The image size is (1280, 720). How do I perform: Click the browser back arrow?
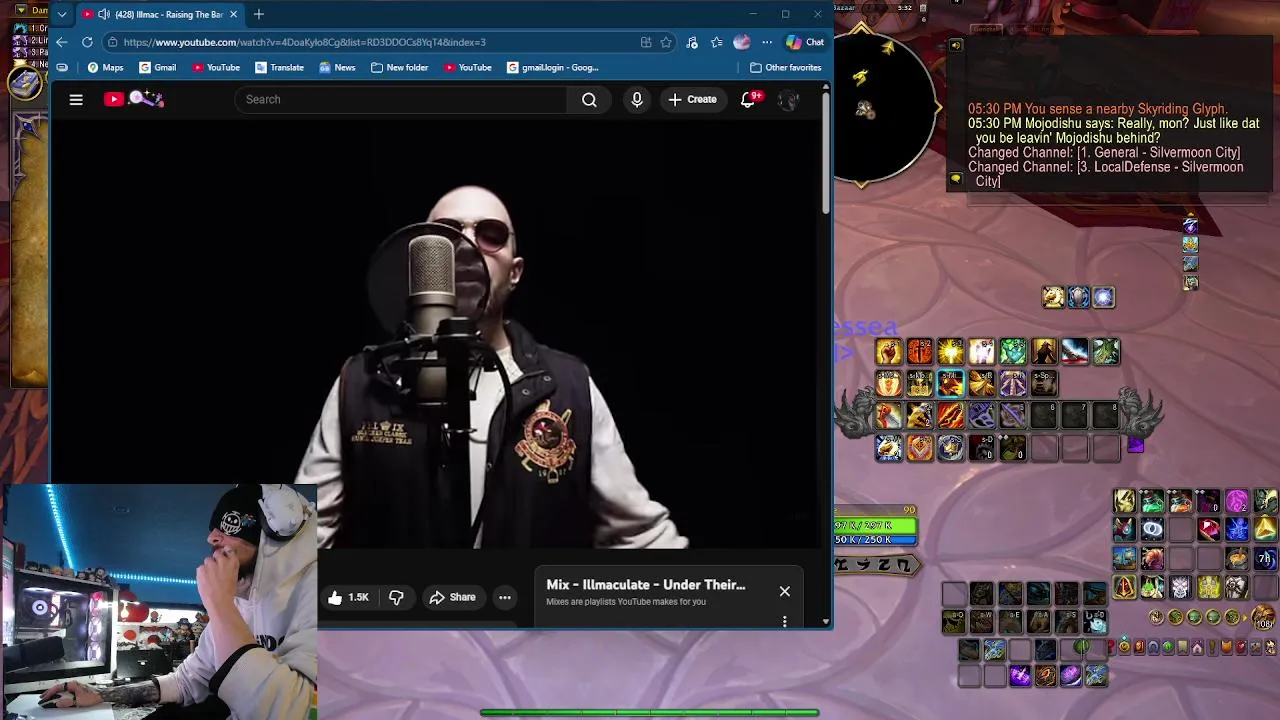click(62, 42)
